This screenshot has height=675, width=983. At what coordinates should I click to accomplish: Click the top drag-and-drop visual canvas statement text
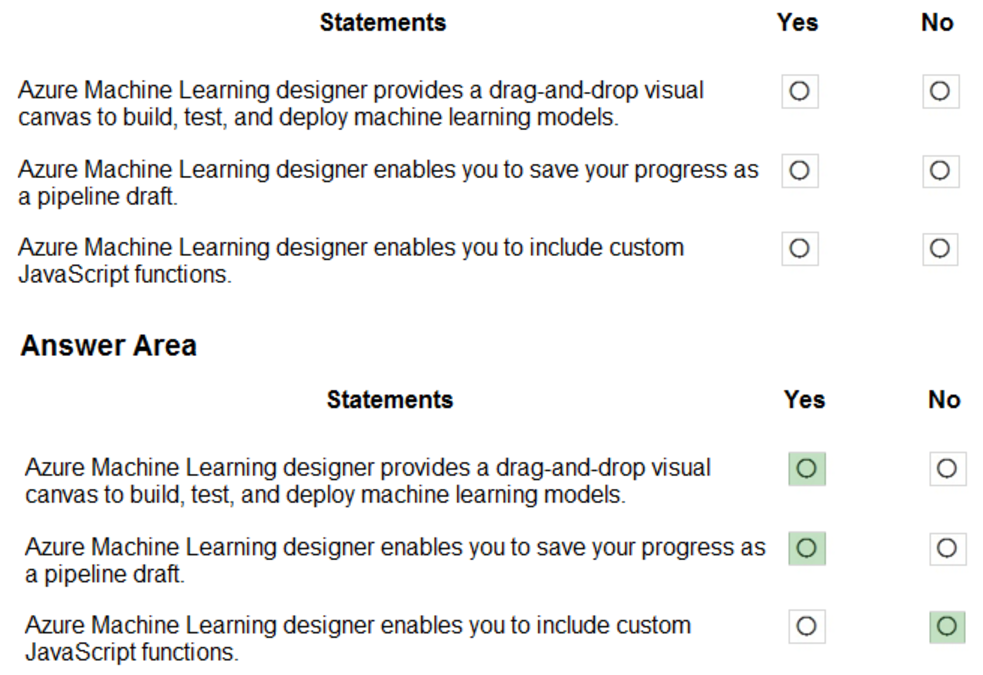(x=360, y=104)
